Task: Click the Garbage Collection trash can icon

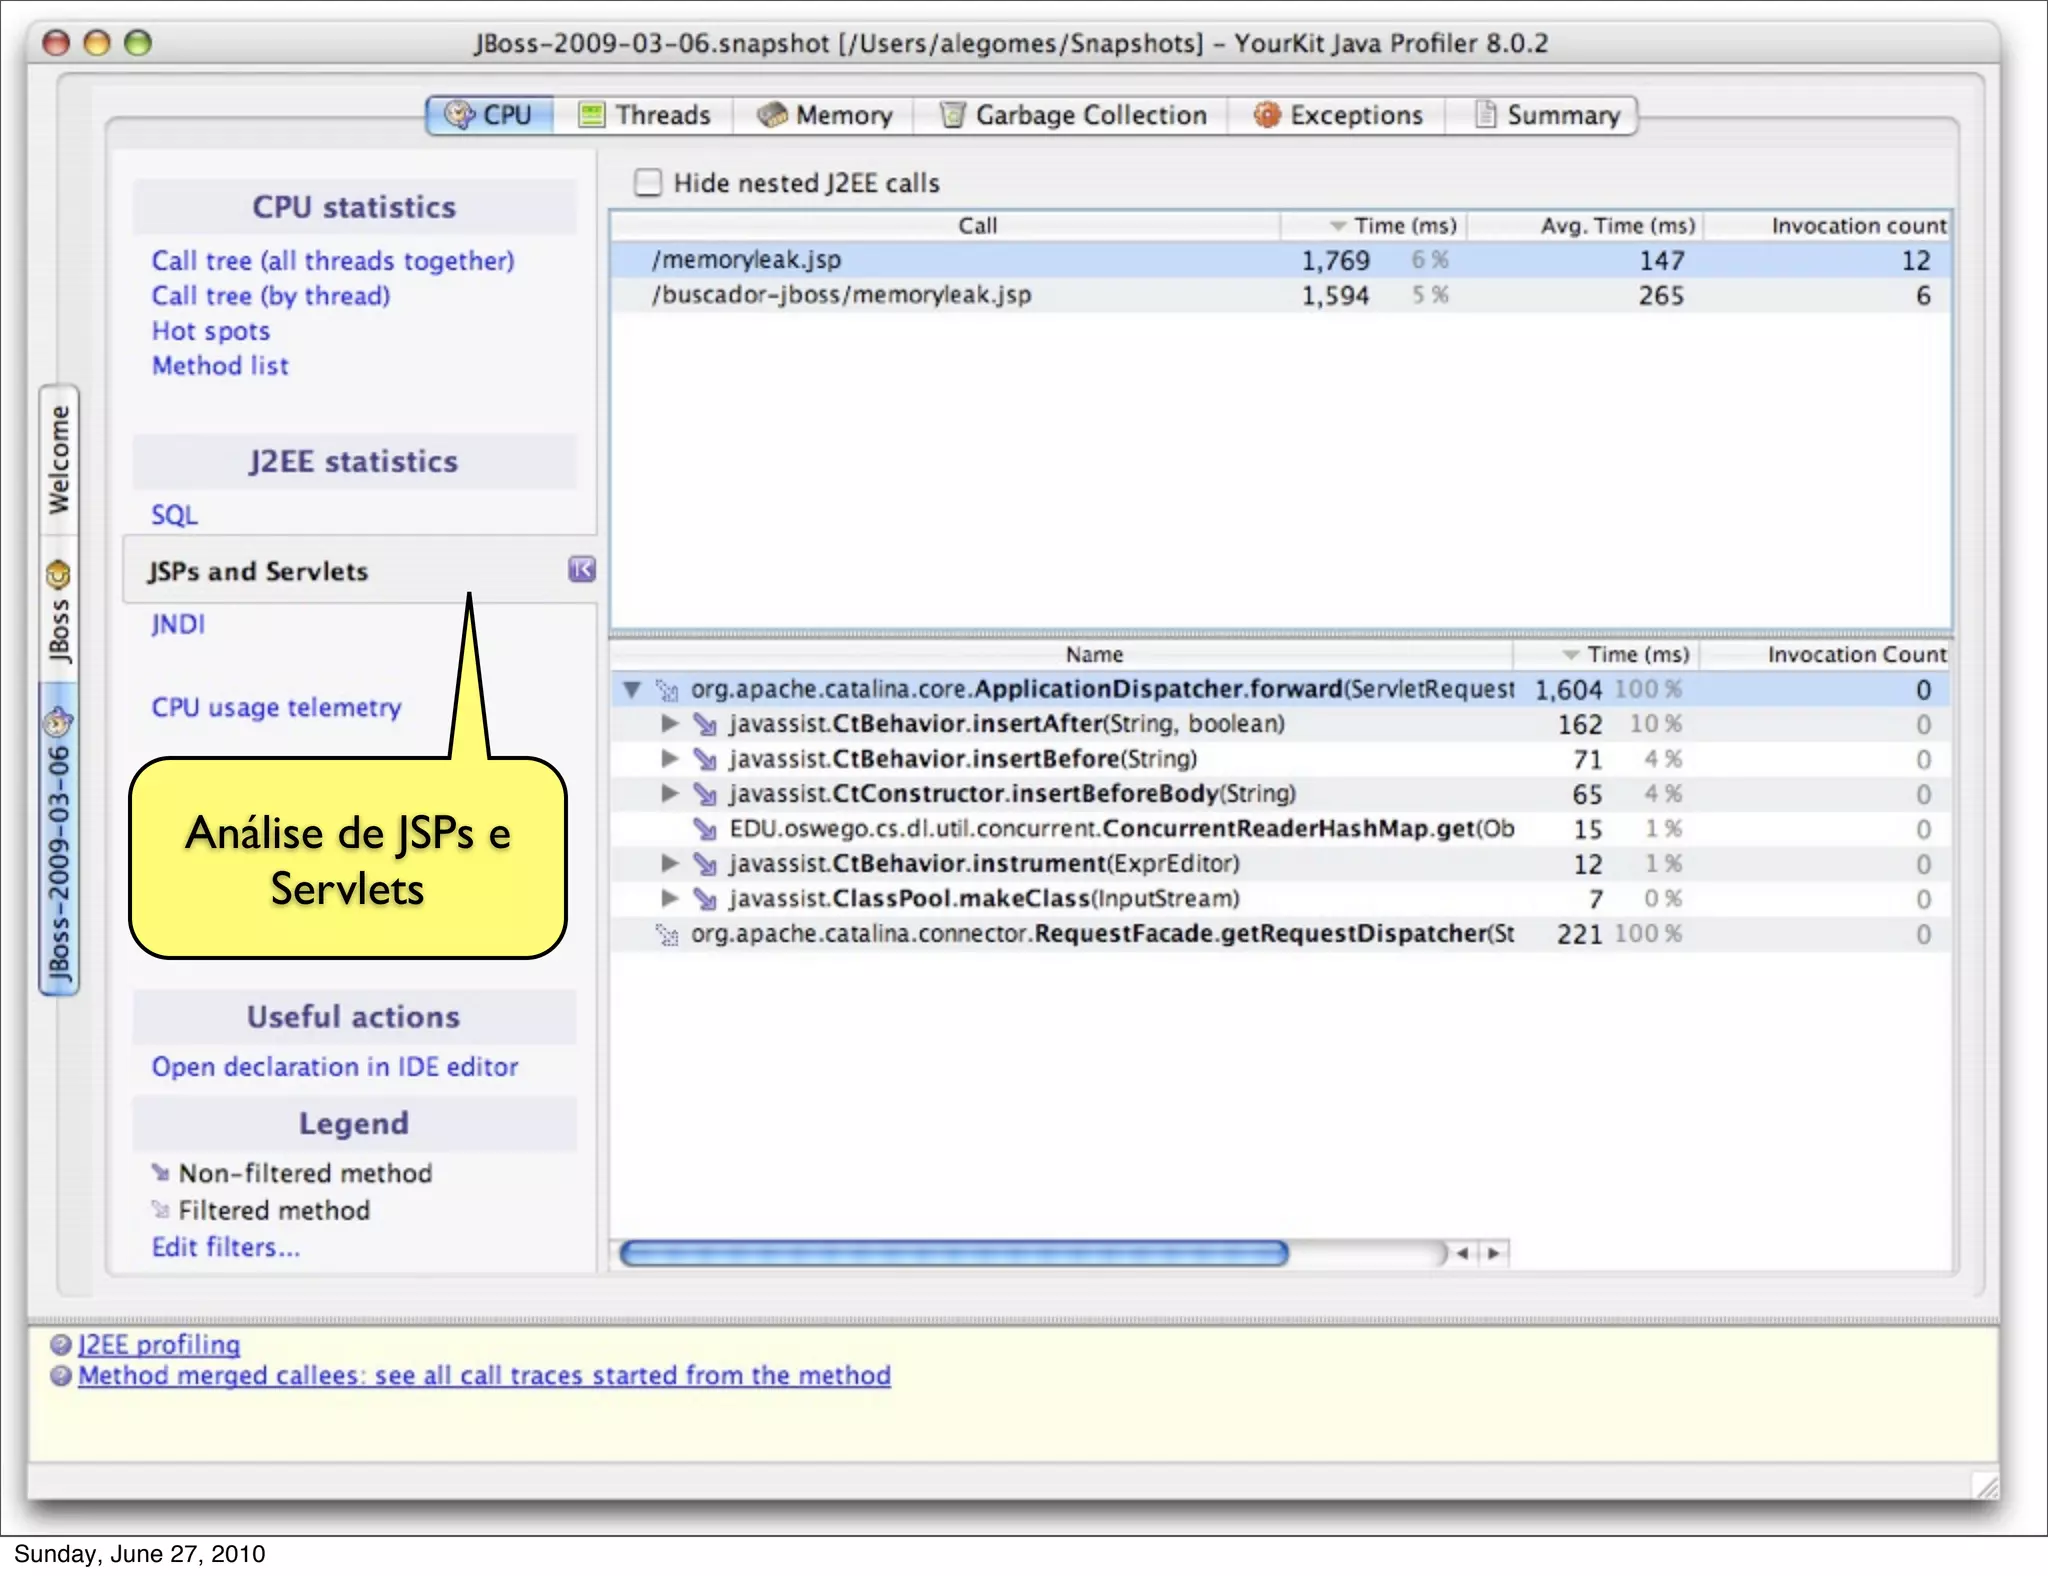Action: click(953, 115)
